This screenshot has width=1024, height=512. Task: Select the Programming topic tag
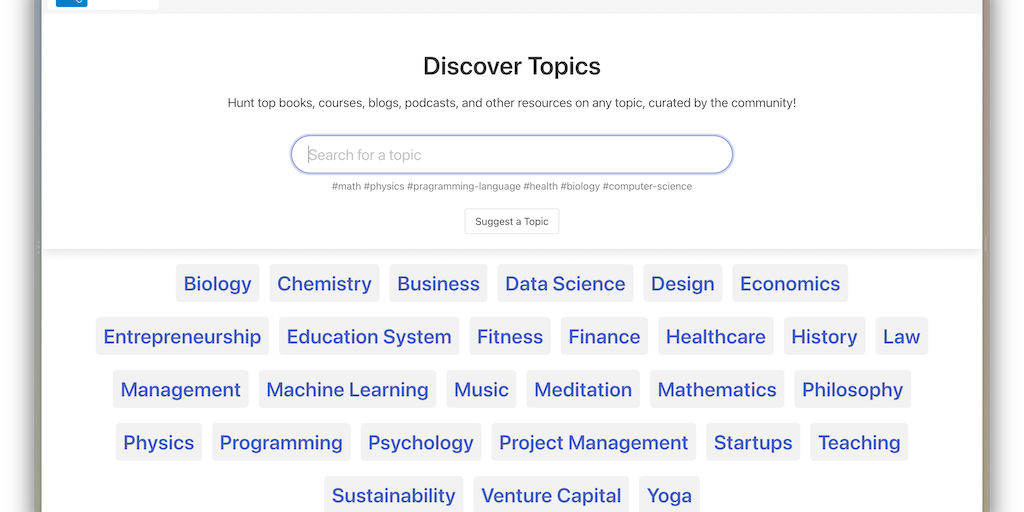point(281,443)
